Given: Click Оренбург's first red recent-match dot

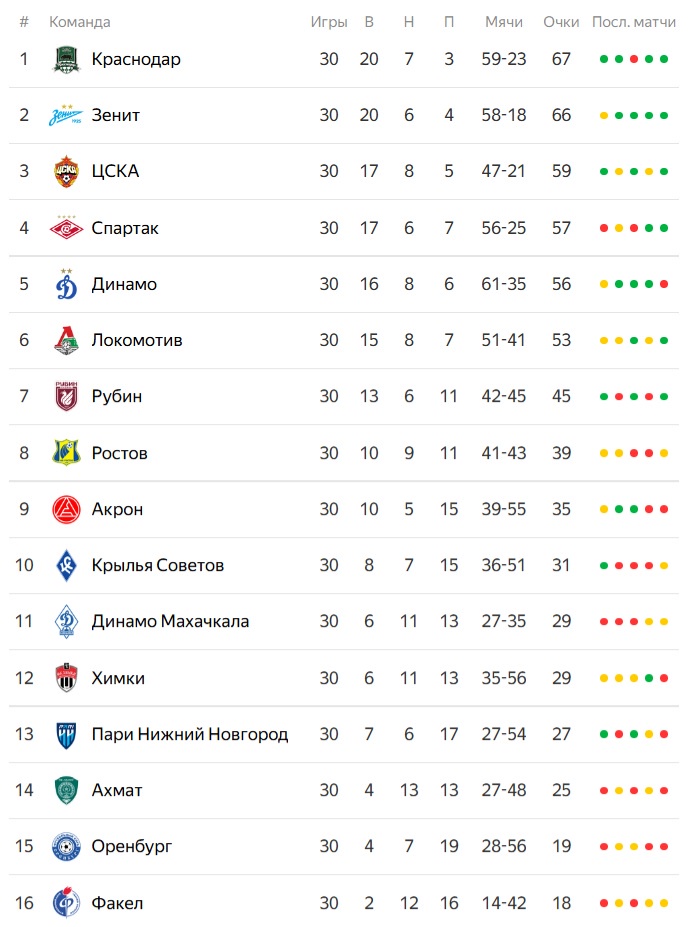Looking at the screenshot, I should (x=604, y=847).
